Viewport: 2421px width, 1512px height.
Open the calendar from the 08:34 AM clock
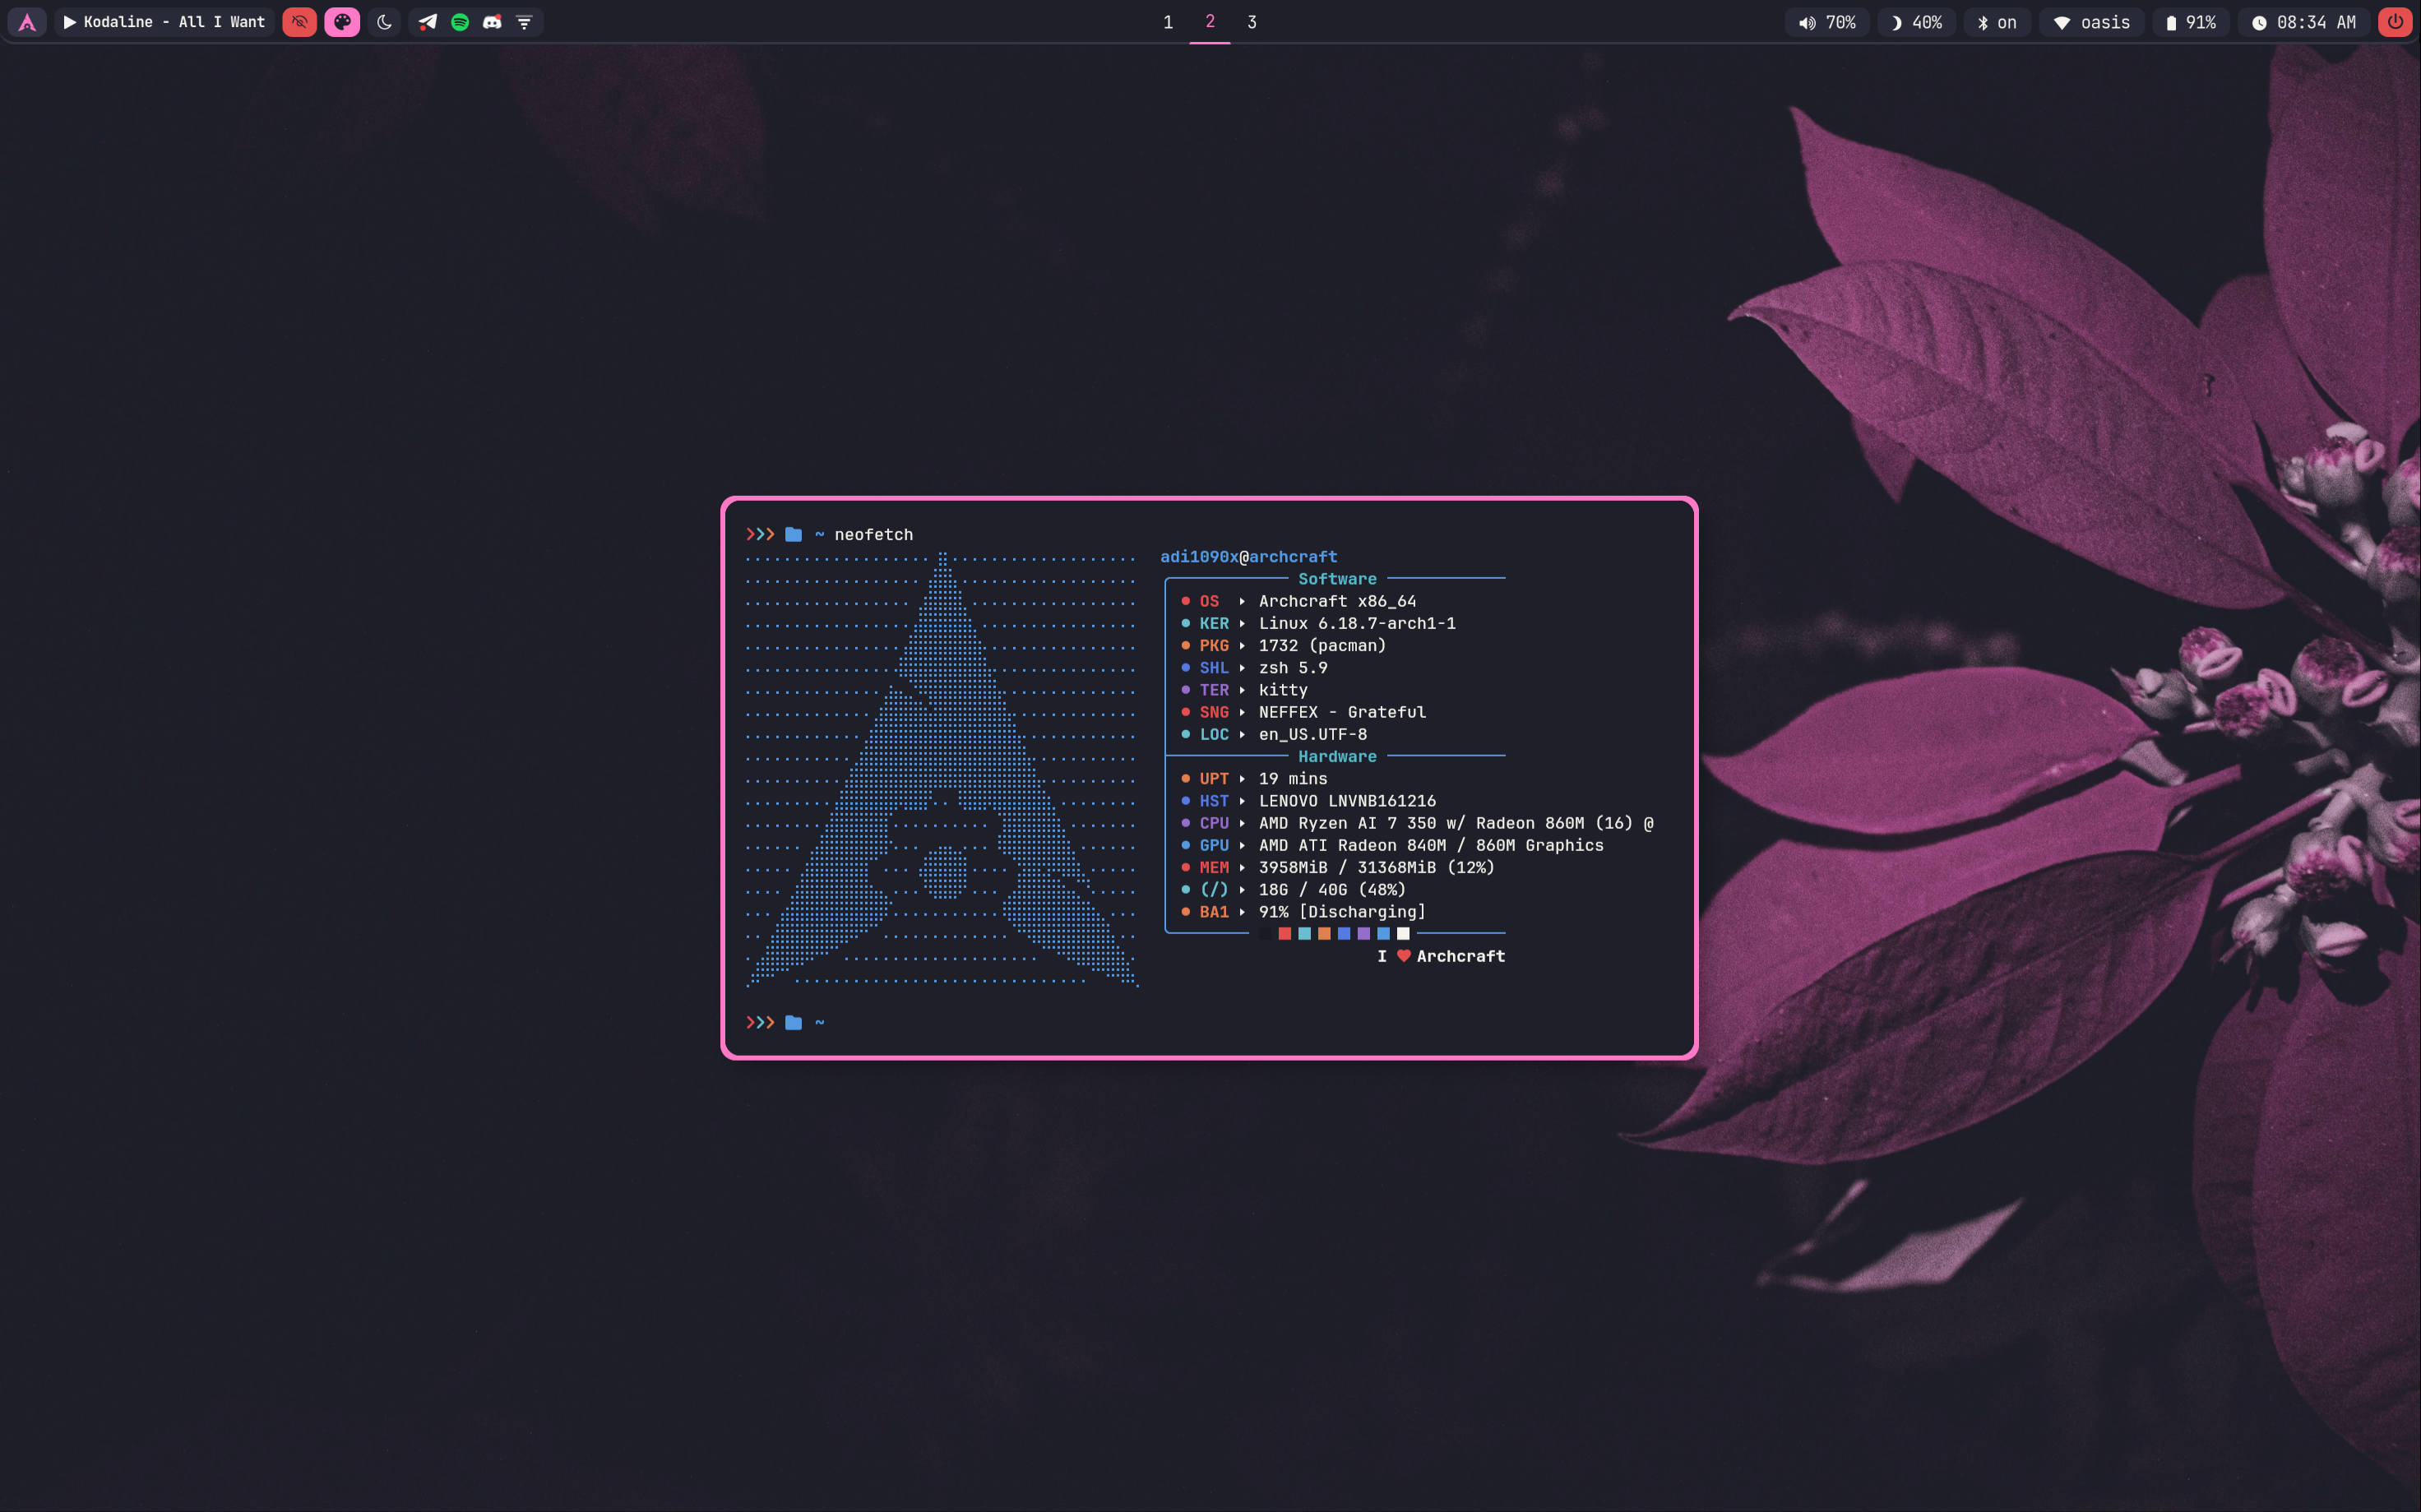[x=2306, y=22]
